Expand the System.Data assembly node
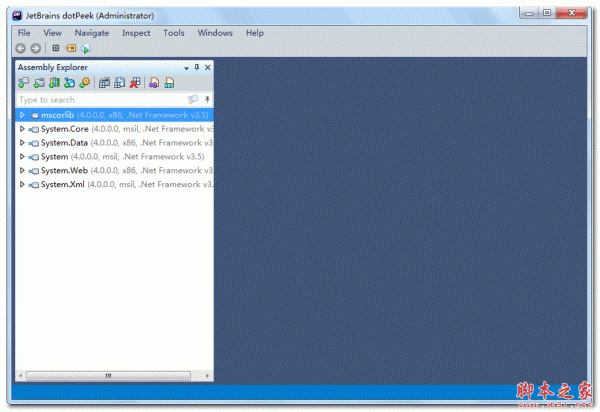Image resolution: width=600 pixels, height=412 pixels. 22,143
